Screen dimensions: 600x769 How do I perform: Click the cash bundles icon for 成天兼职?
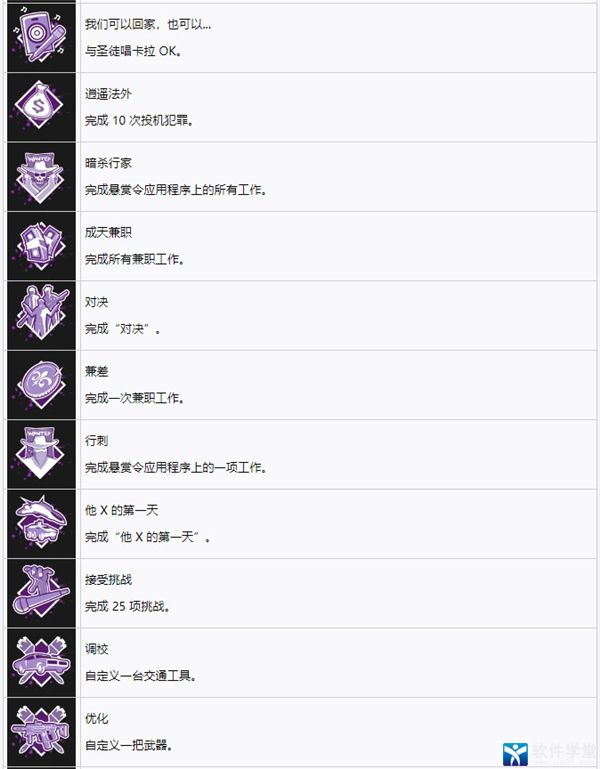coord(41,246)
